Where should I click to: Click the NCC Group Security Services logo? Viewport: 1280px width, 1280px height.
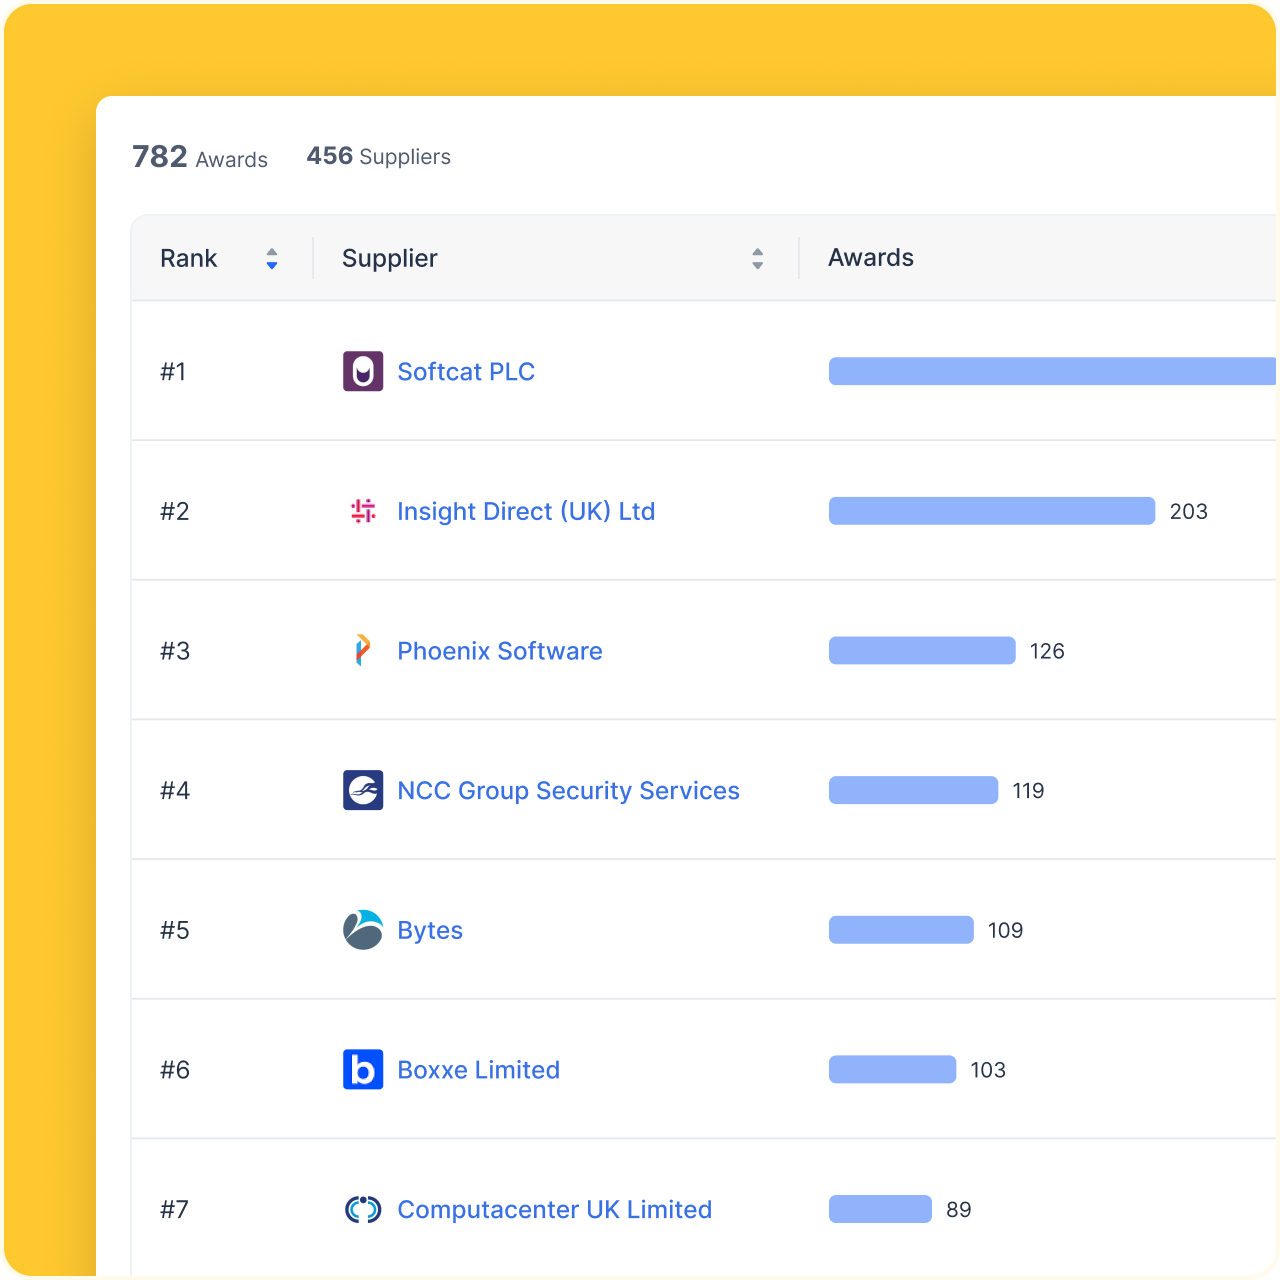click(x=362, y=790)
